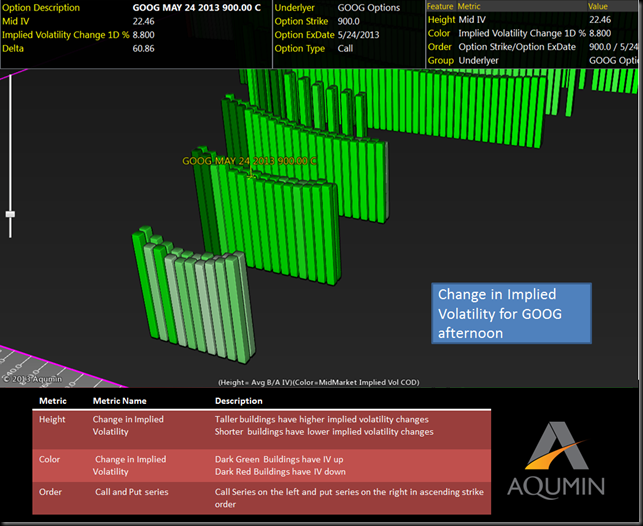The image size is (643, 526).
Task: Click the 'Option Description' label
Action: coord(41,8)
